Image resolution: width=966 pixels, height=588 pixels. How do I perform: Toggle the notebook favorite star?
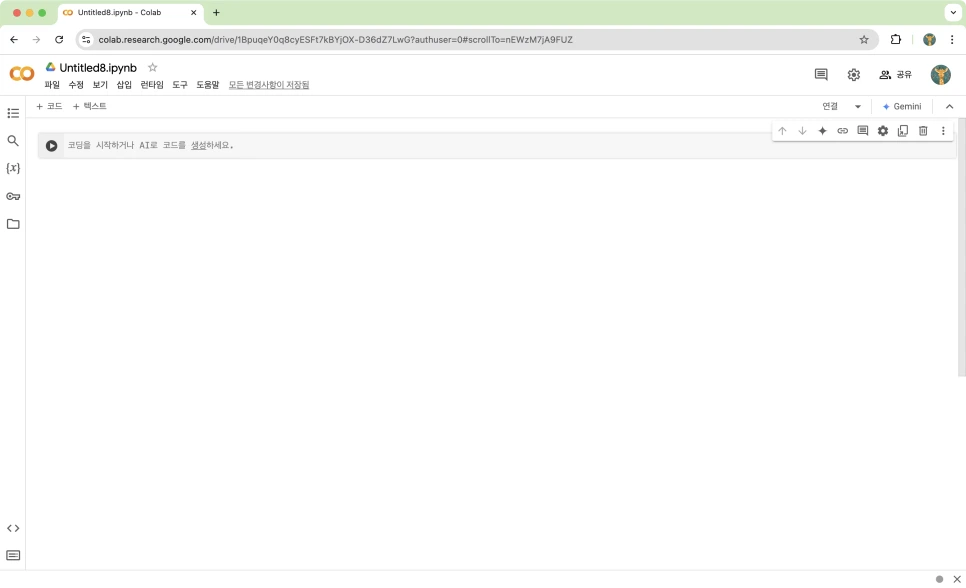(152, 67)
